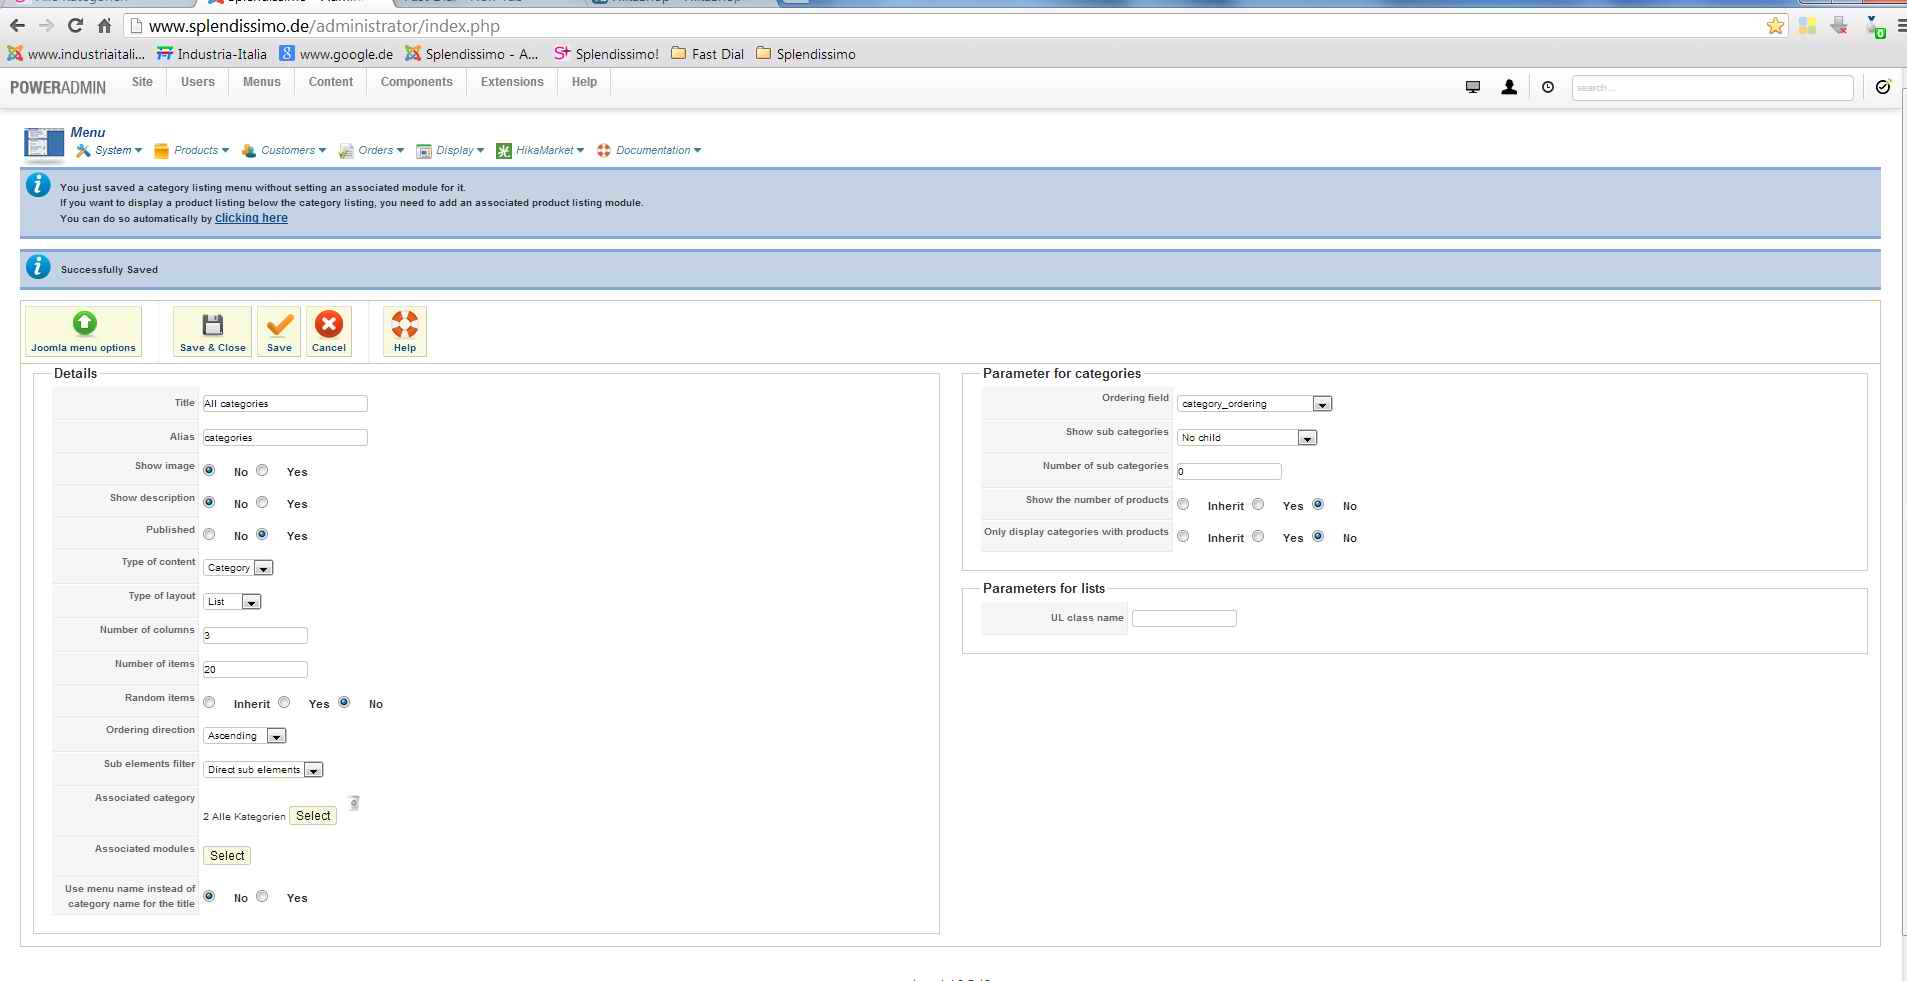Open the Type of layout dropdown
Image resolution: width=1907 pixels, height=981 pixels.
pos(232,602)
